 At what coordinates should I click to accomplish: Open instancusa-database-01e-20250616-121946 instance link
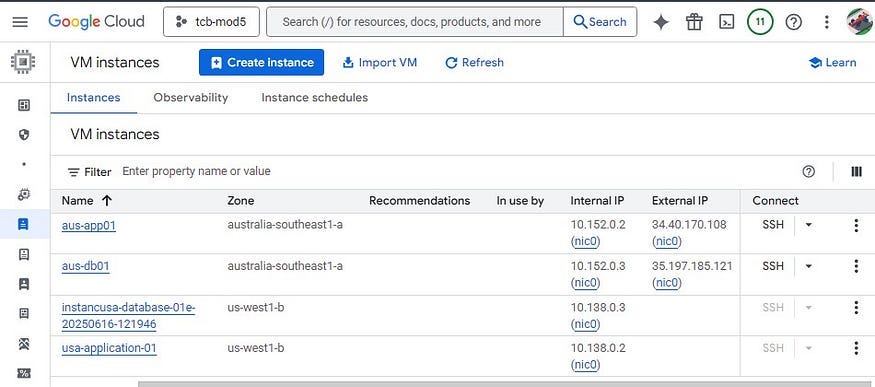[x=128, y=316]
